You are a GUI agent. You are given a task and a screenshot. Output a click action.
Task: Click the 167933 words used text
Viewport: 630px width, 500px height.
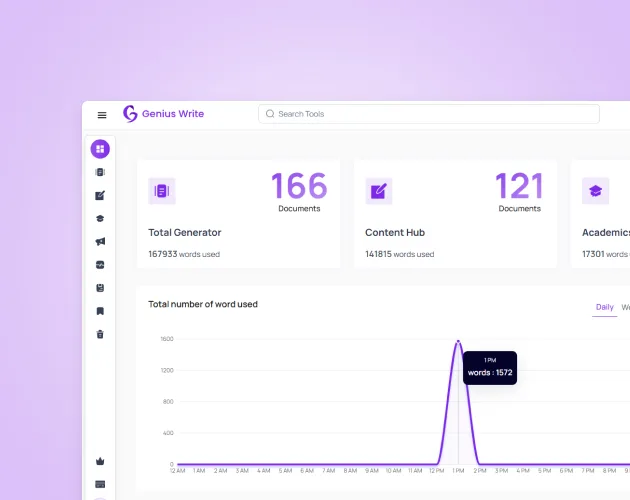click(x=184, y=254)
